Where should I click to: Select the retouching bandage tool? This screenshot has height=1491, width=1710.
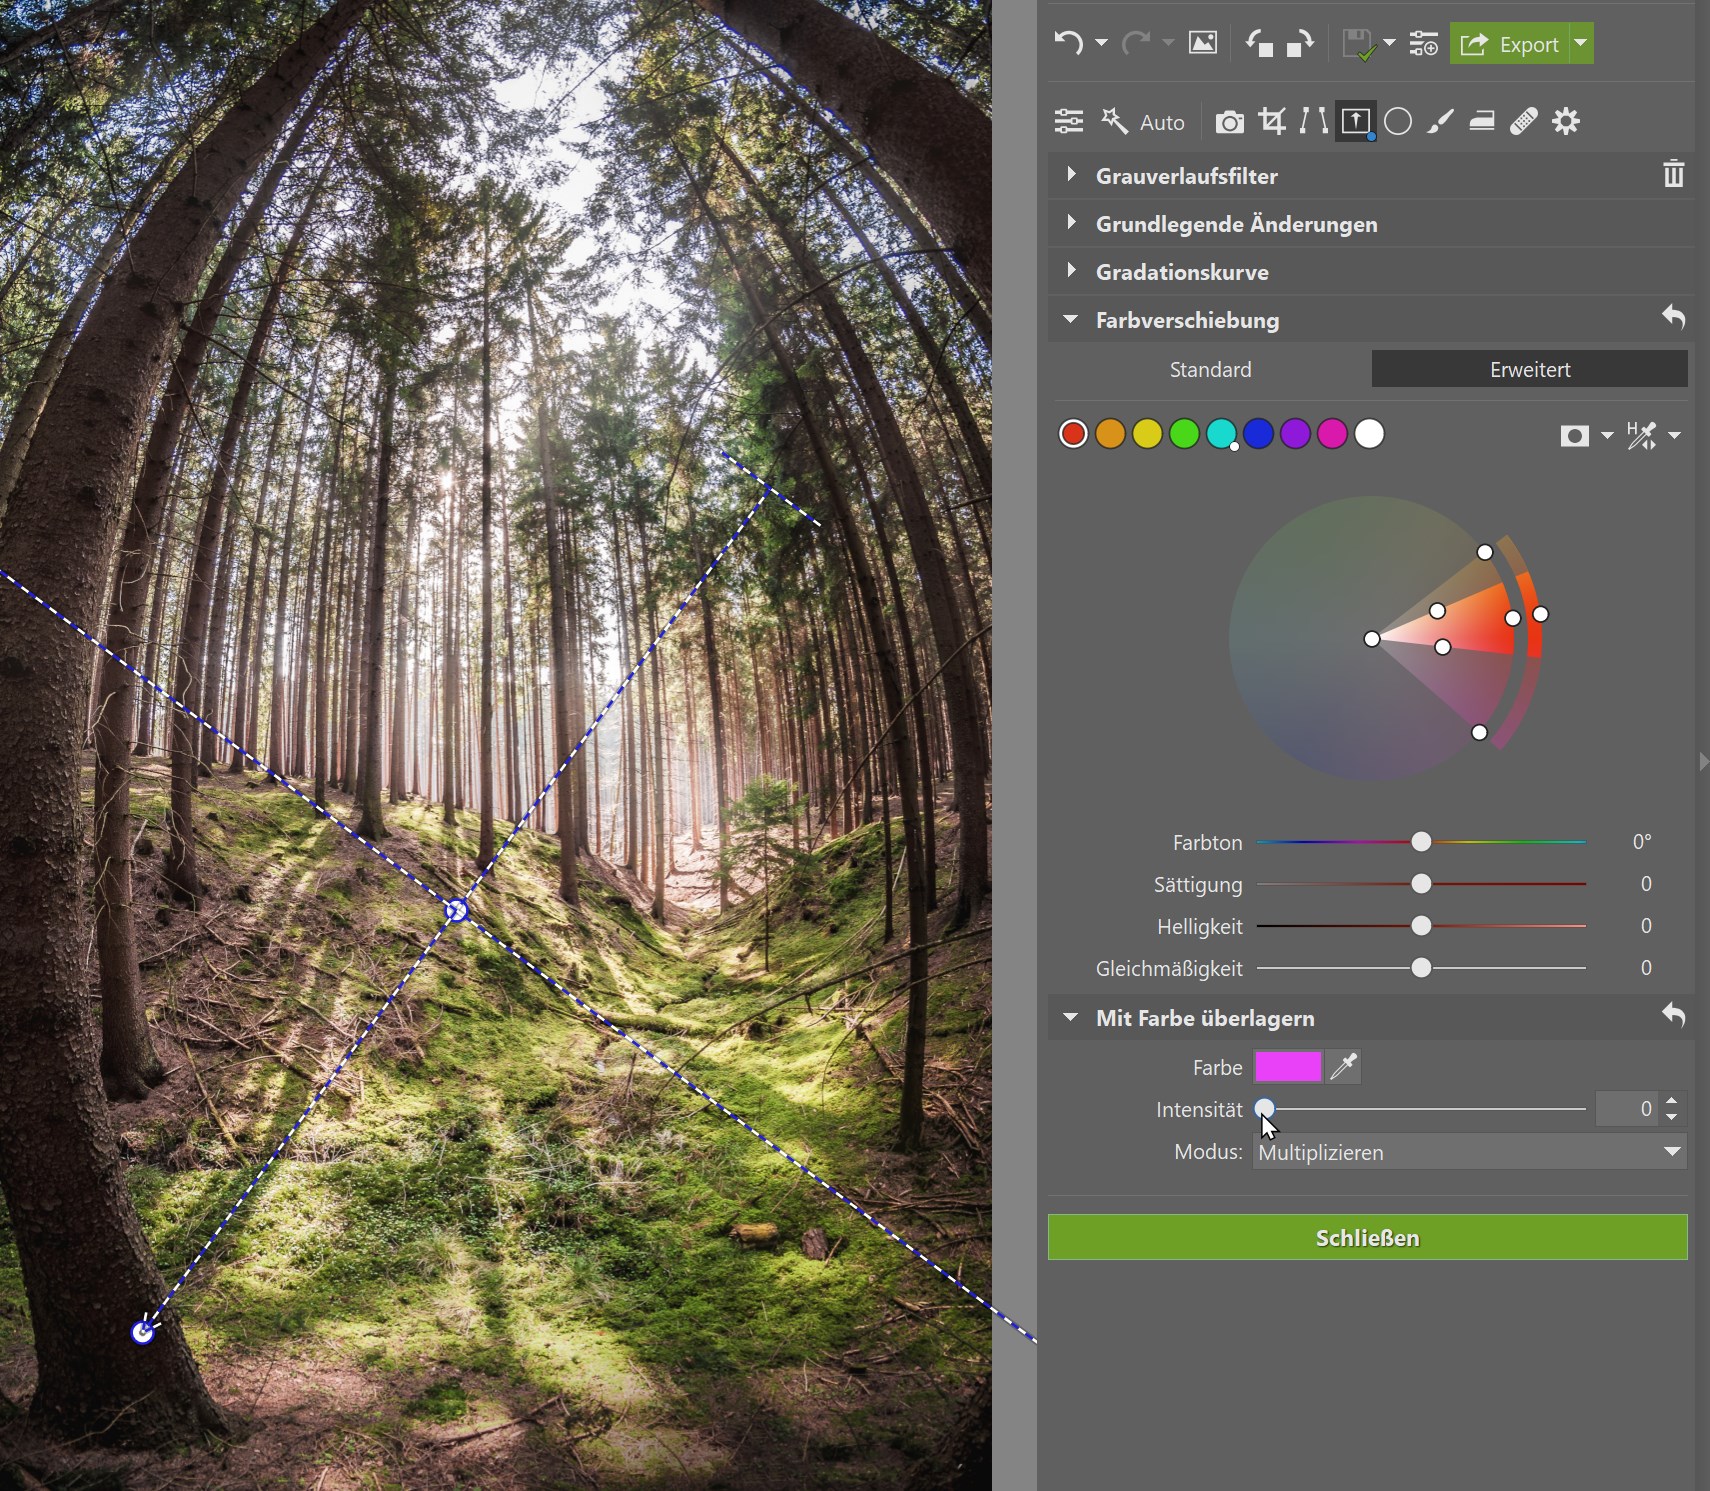(1524, 122)
